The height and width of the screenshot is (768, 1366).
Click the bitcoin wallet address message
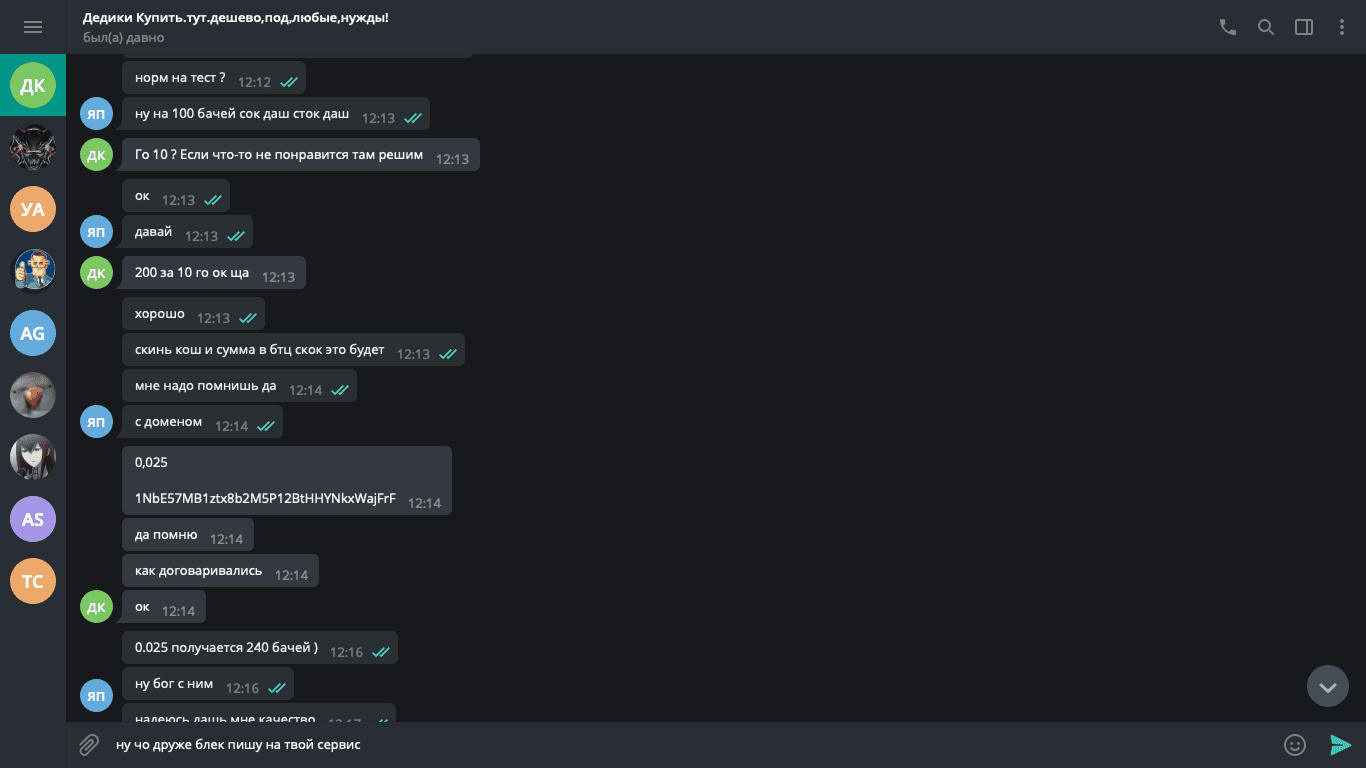pyautogui.click(x=266, y=498)
